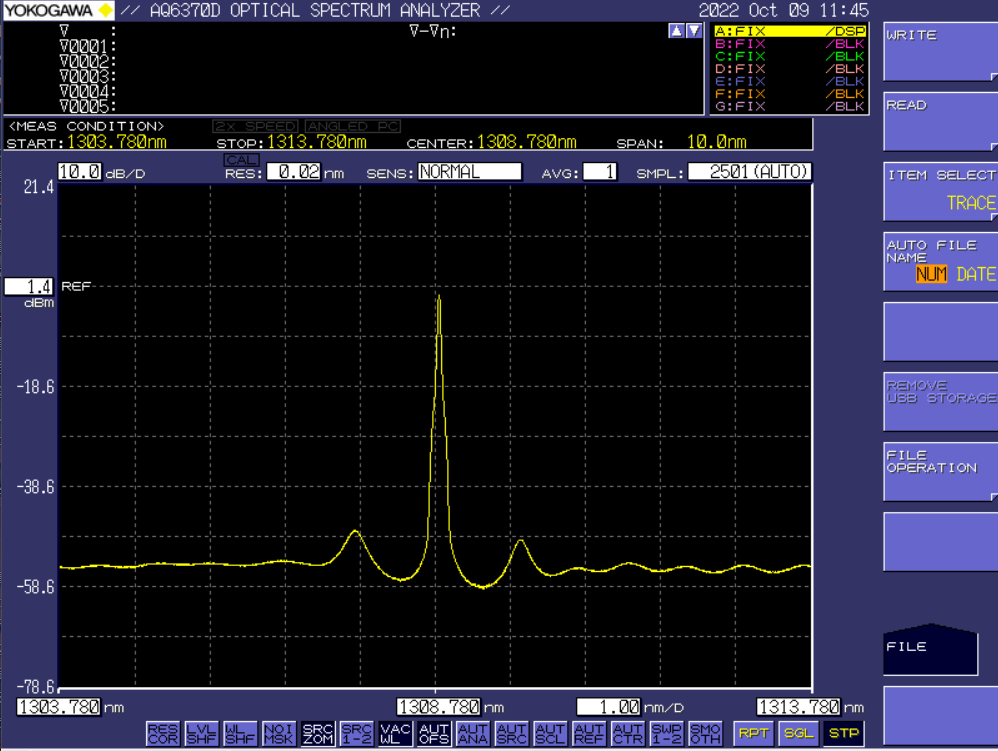Click the SRC ZOM icon
The width and height of the screenshot is (998, 751).
317,733
